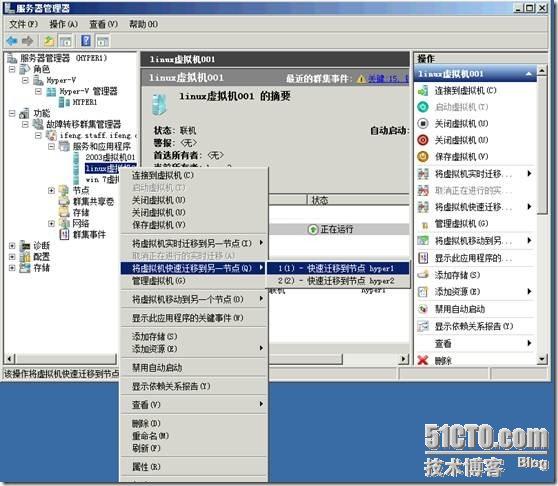This screenshot has width=558, height=486.
Task: Click the Back arrow toolbar icon
Action: coord(11,41)
